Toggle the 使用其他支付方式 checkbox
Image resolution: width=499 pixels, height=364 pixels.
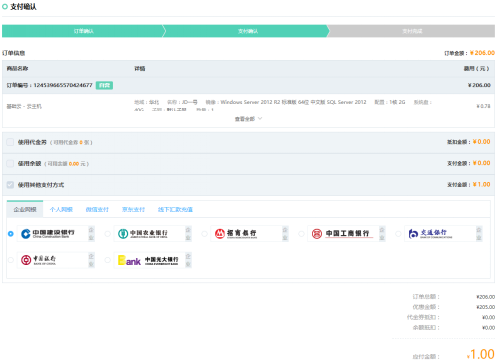(10, 185)
